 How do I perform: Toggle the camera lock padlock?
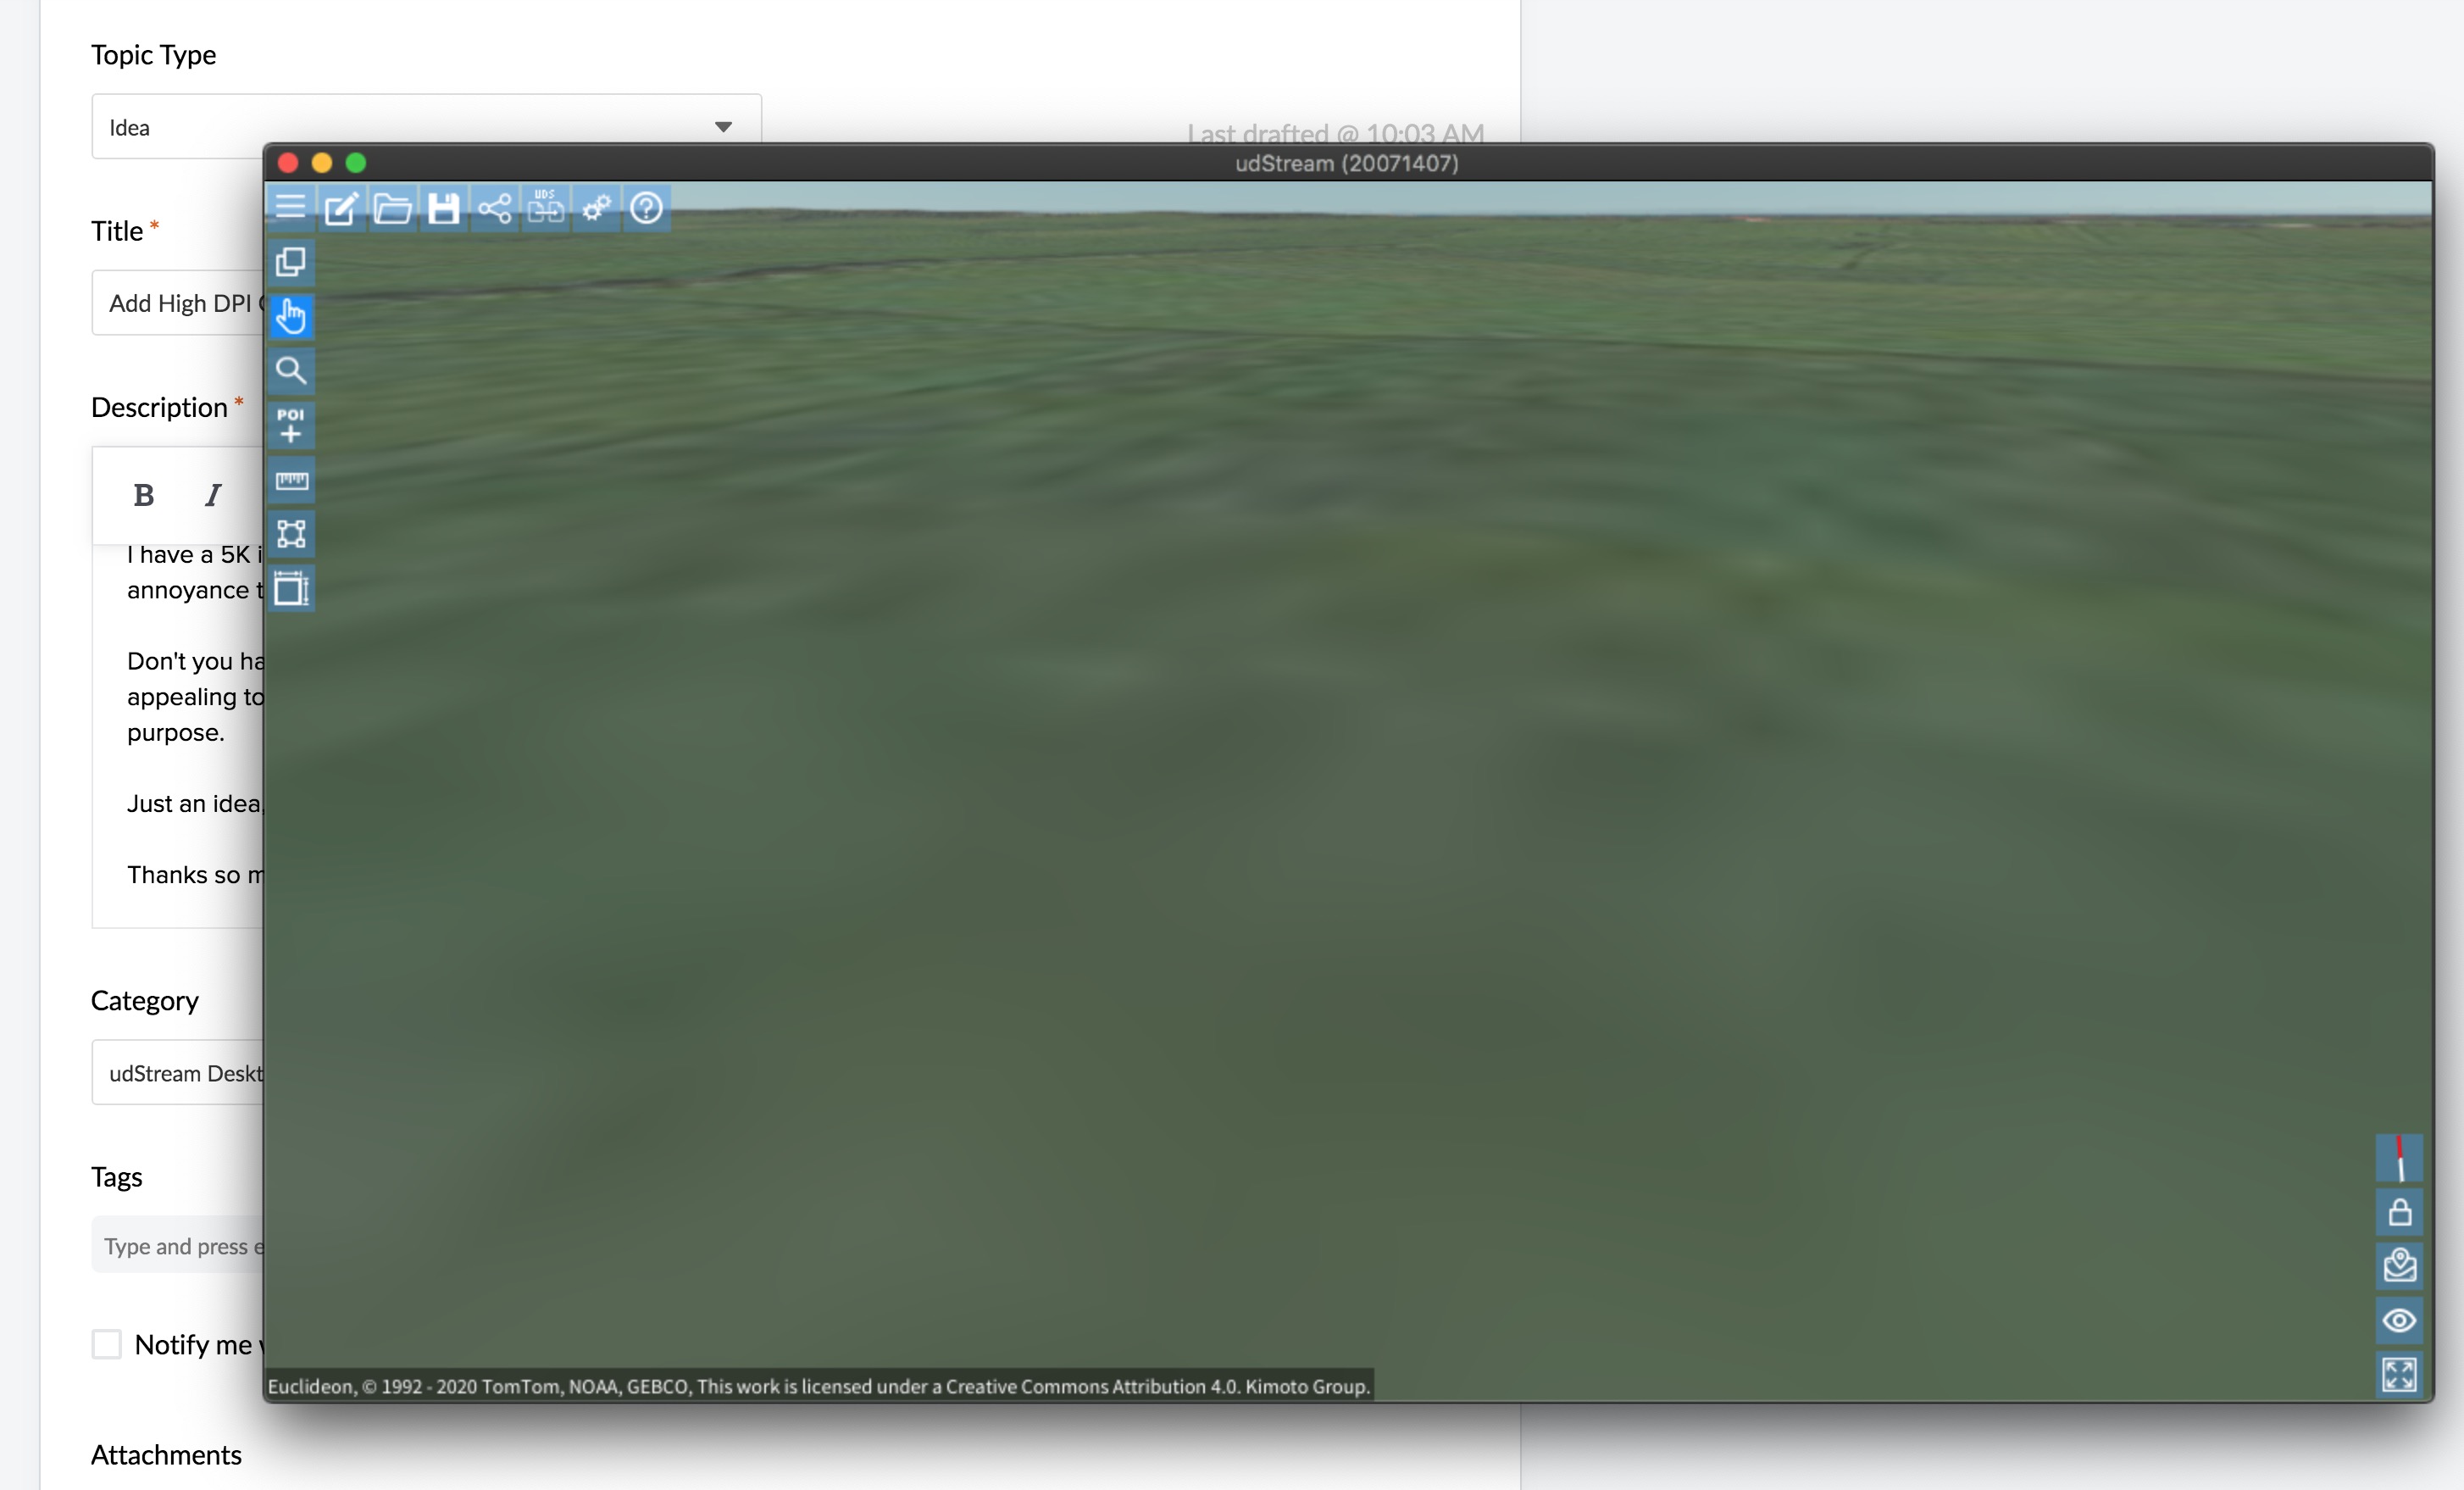click(2399, 1213)
